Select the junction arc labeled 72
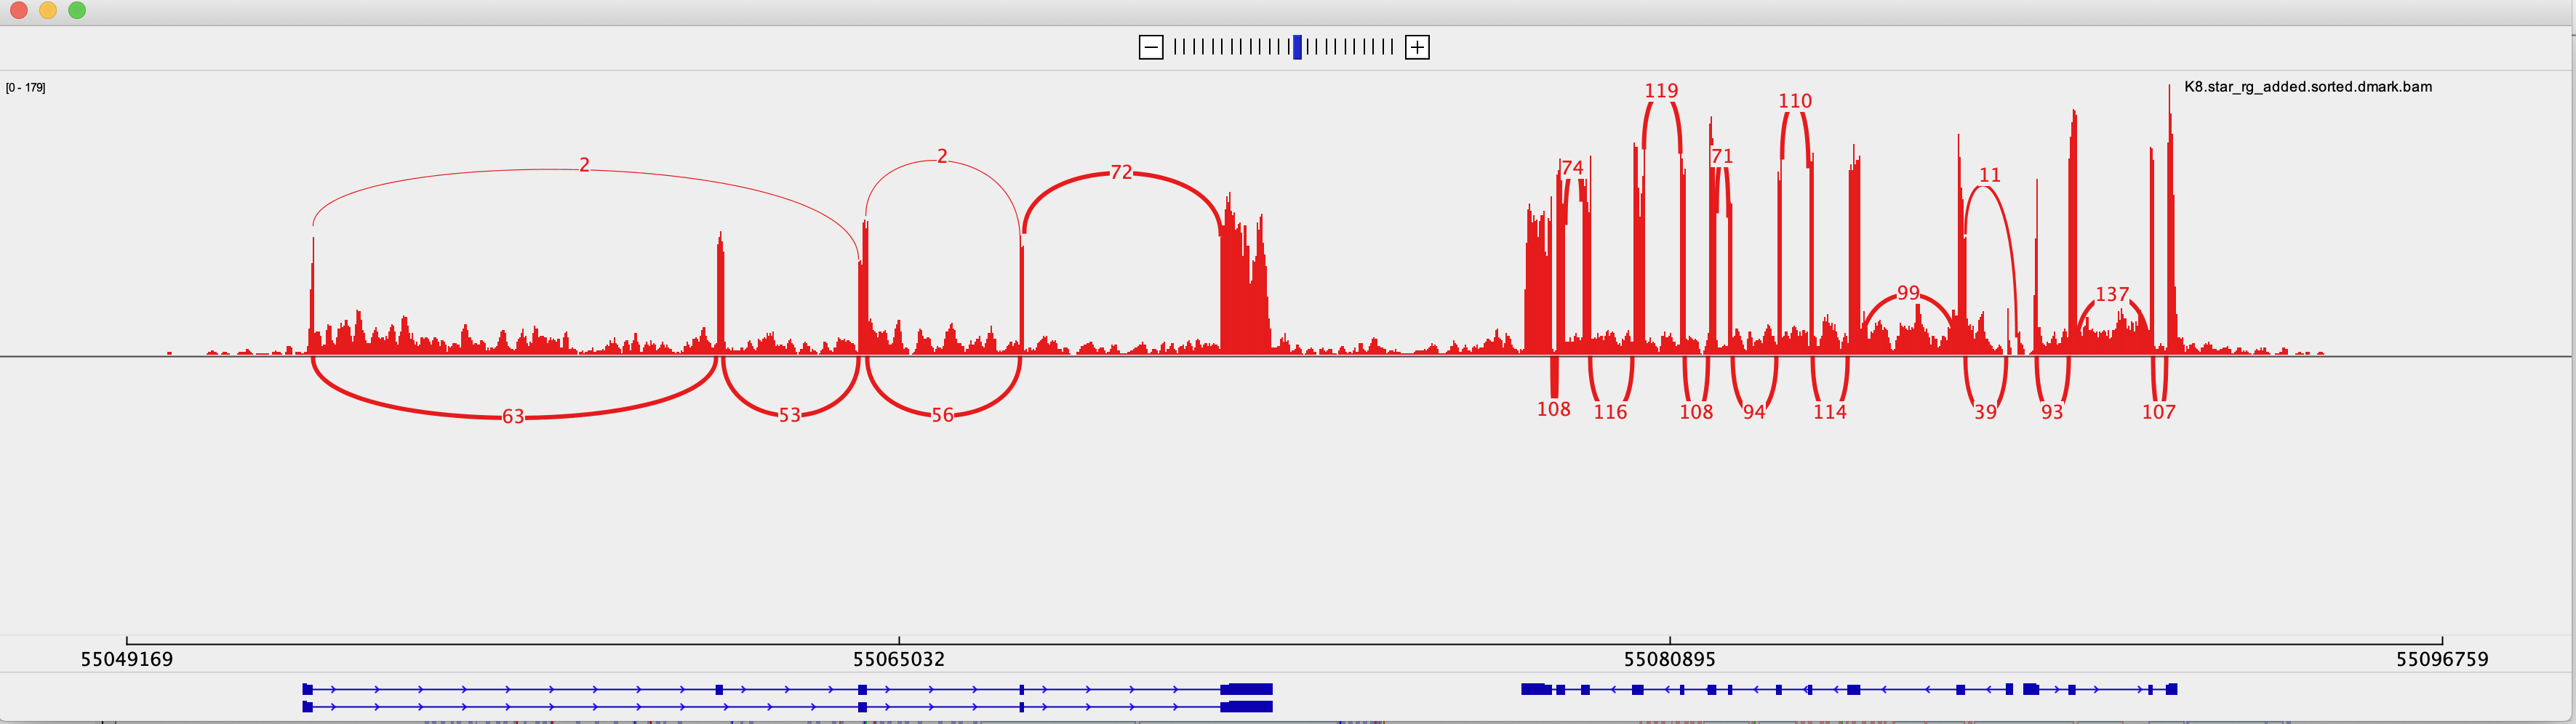The image size is (2576, 724). coord(1121,172)
